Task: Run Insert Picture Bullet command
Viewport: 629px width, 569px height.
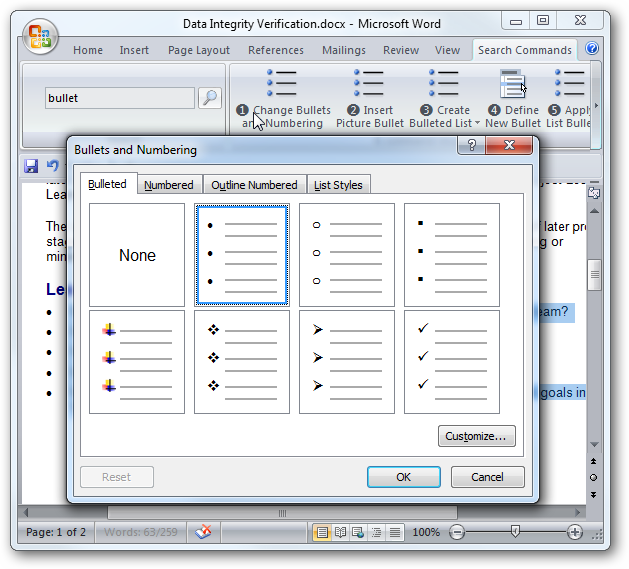Action: (369, 99)
